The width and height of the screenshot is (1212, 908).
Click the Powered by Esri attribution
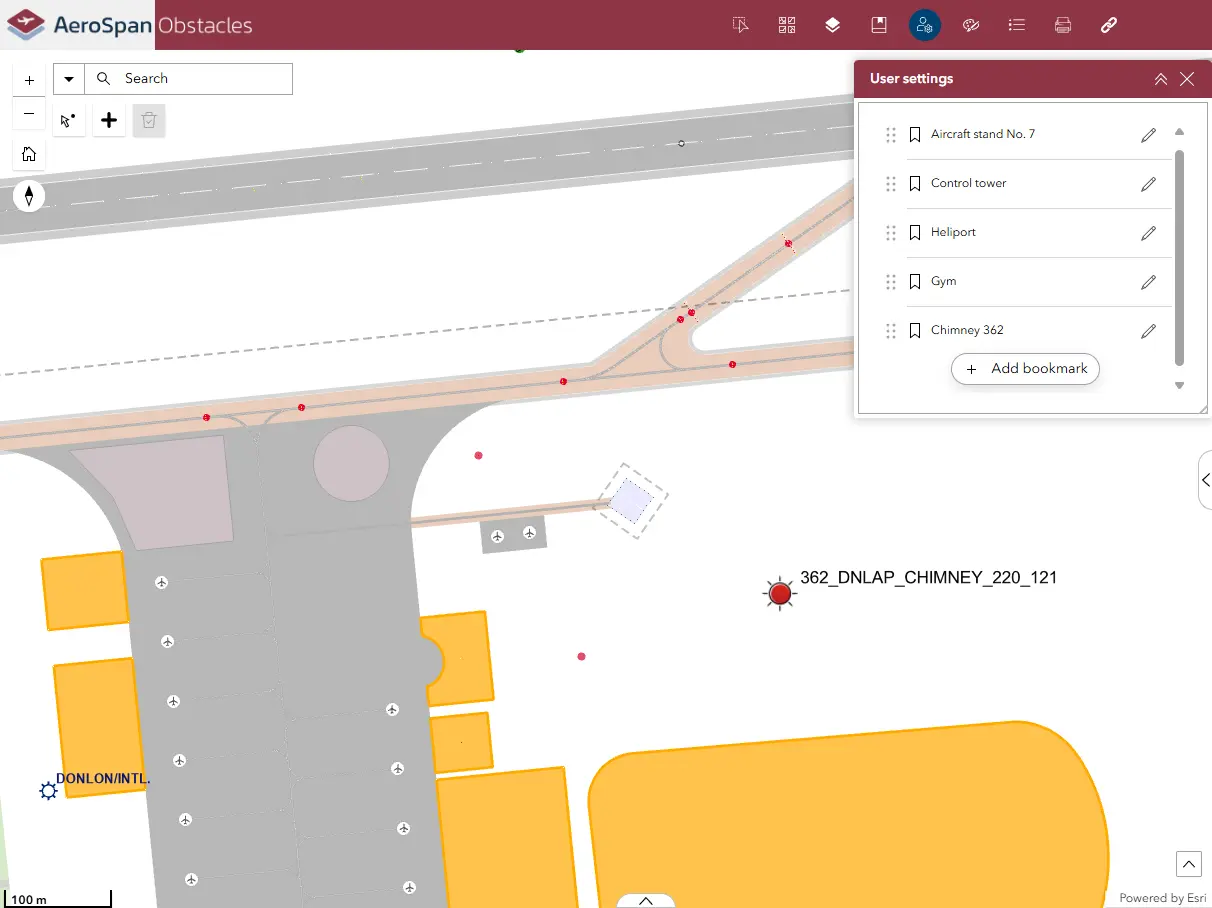(1163, 898)
